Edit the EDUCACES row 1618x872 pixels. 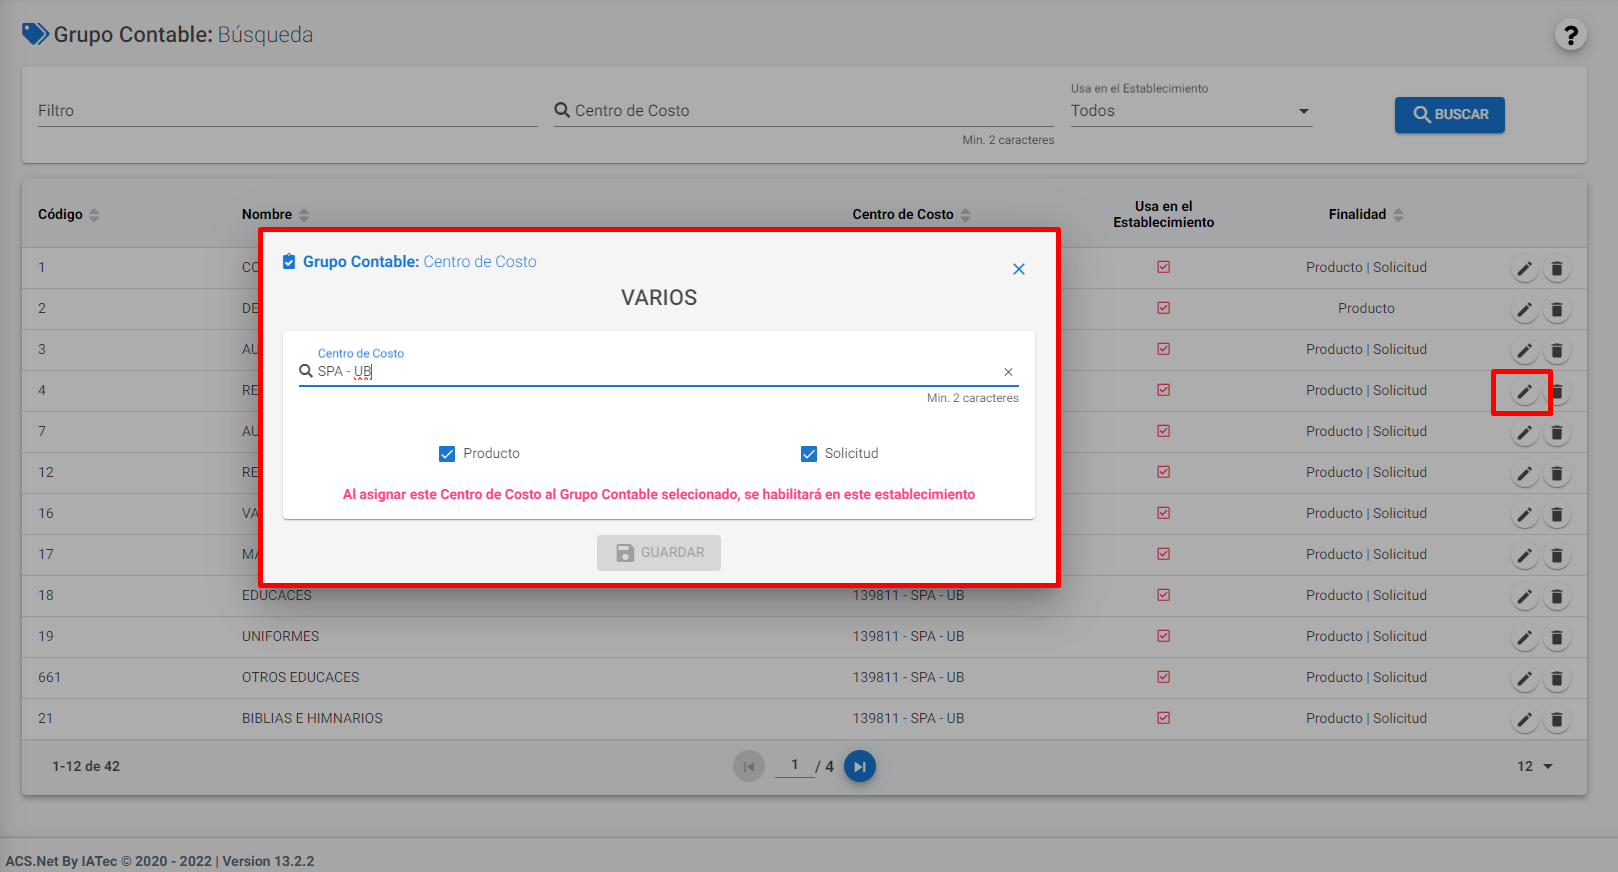1524,597
